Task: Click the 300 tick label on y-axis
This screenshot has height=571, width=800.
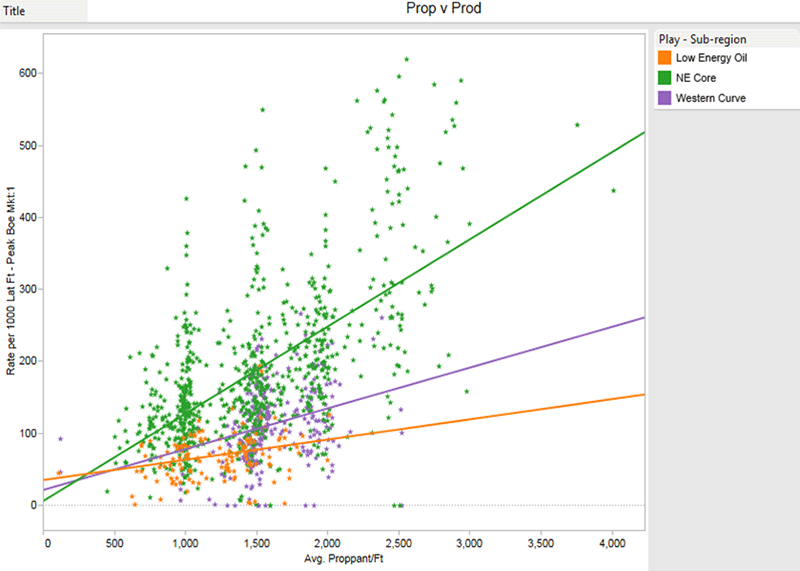Action: (27, 289)
